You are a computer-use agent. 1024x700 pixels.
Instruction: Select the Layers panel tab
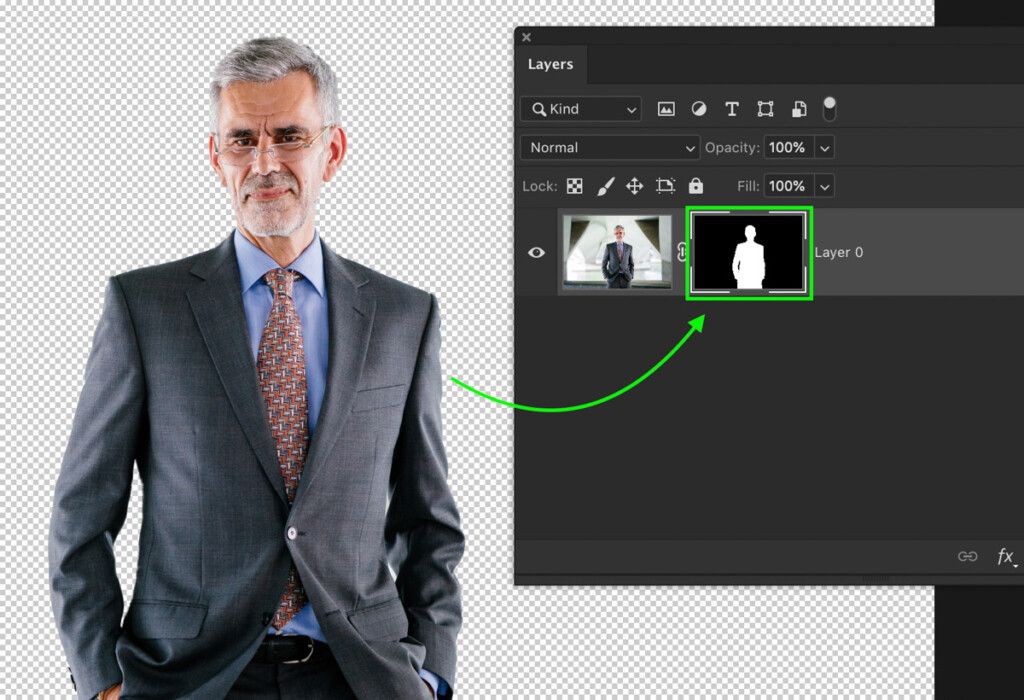(550, 64)
